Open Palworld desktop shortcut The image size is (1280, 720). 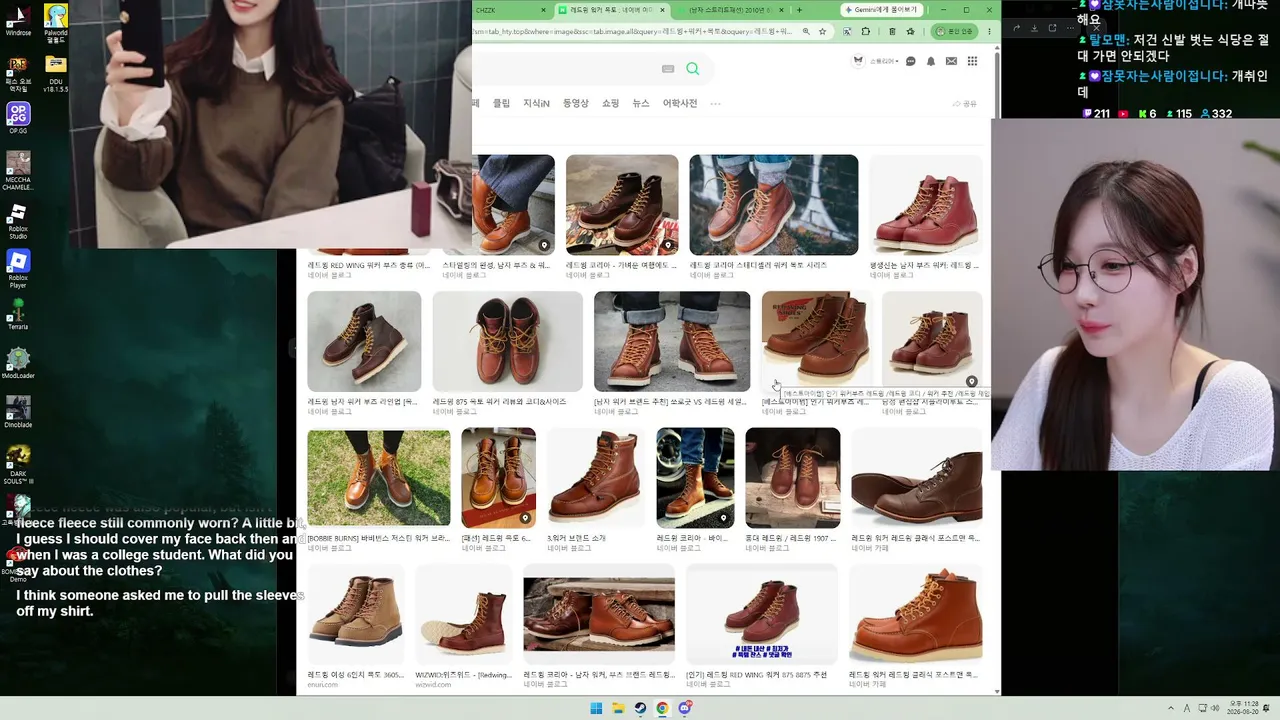coord(56,21)
